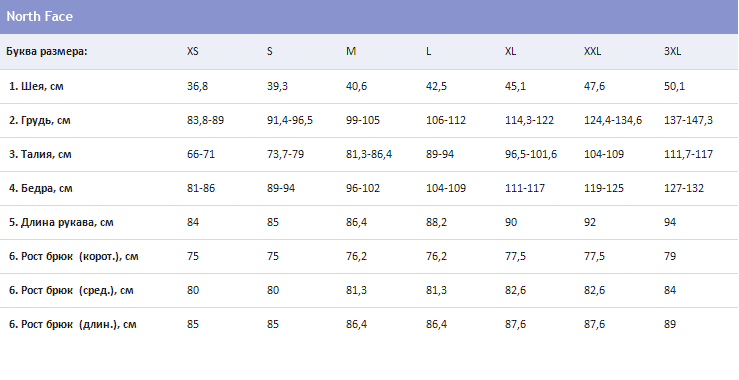This screenshot has height=380, width=739.
Task: Click the North Face table header
Action: point(40,17)
